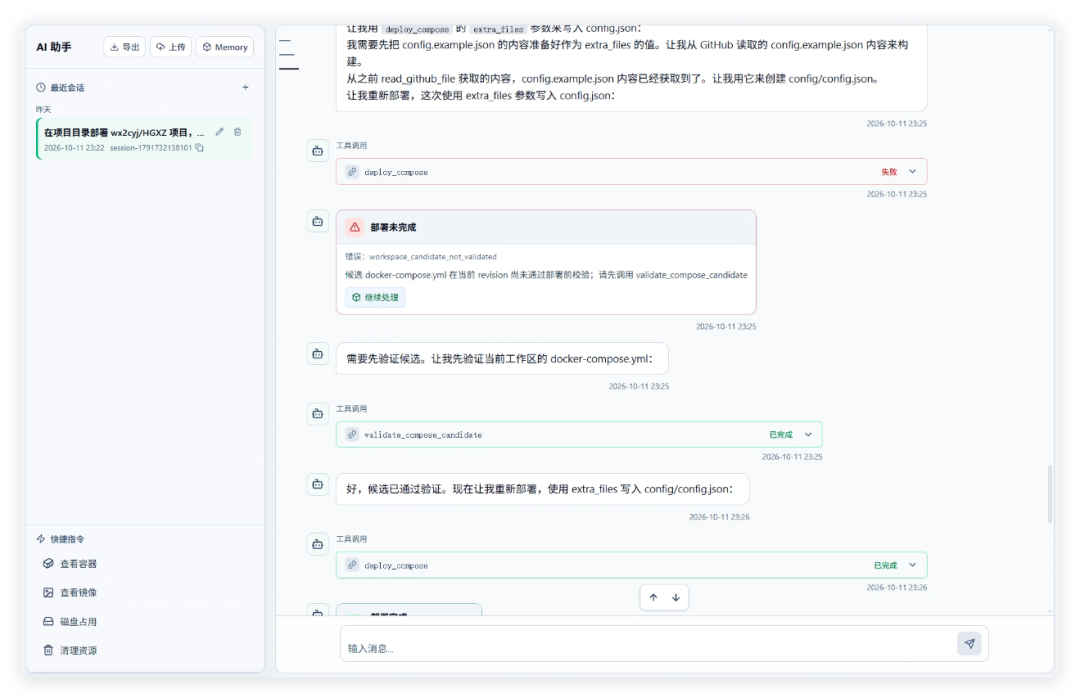Click the workspace_candidate_not_validated error text
Screen dimensions: 1080x698
coord(433,256)
